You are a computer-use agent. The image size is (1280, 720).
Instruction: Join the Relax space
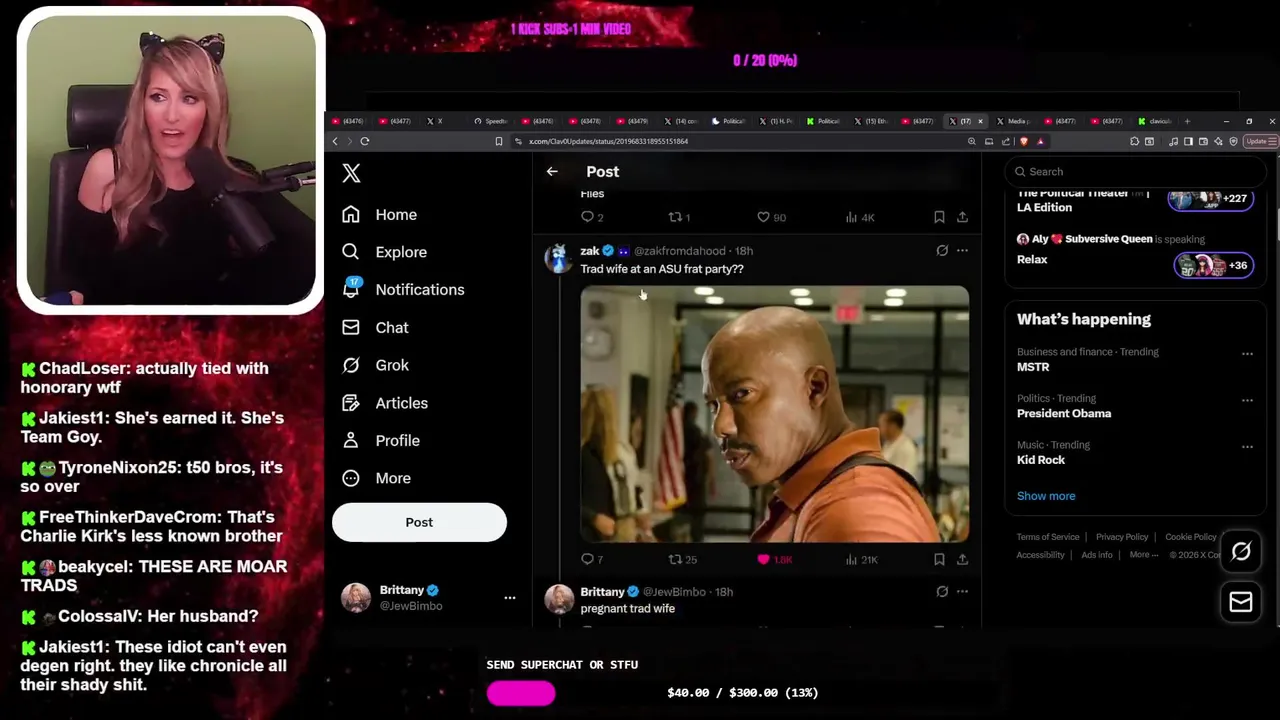(1213, 265)
